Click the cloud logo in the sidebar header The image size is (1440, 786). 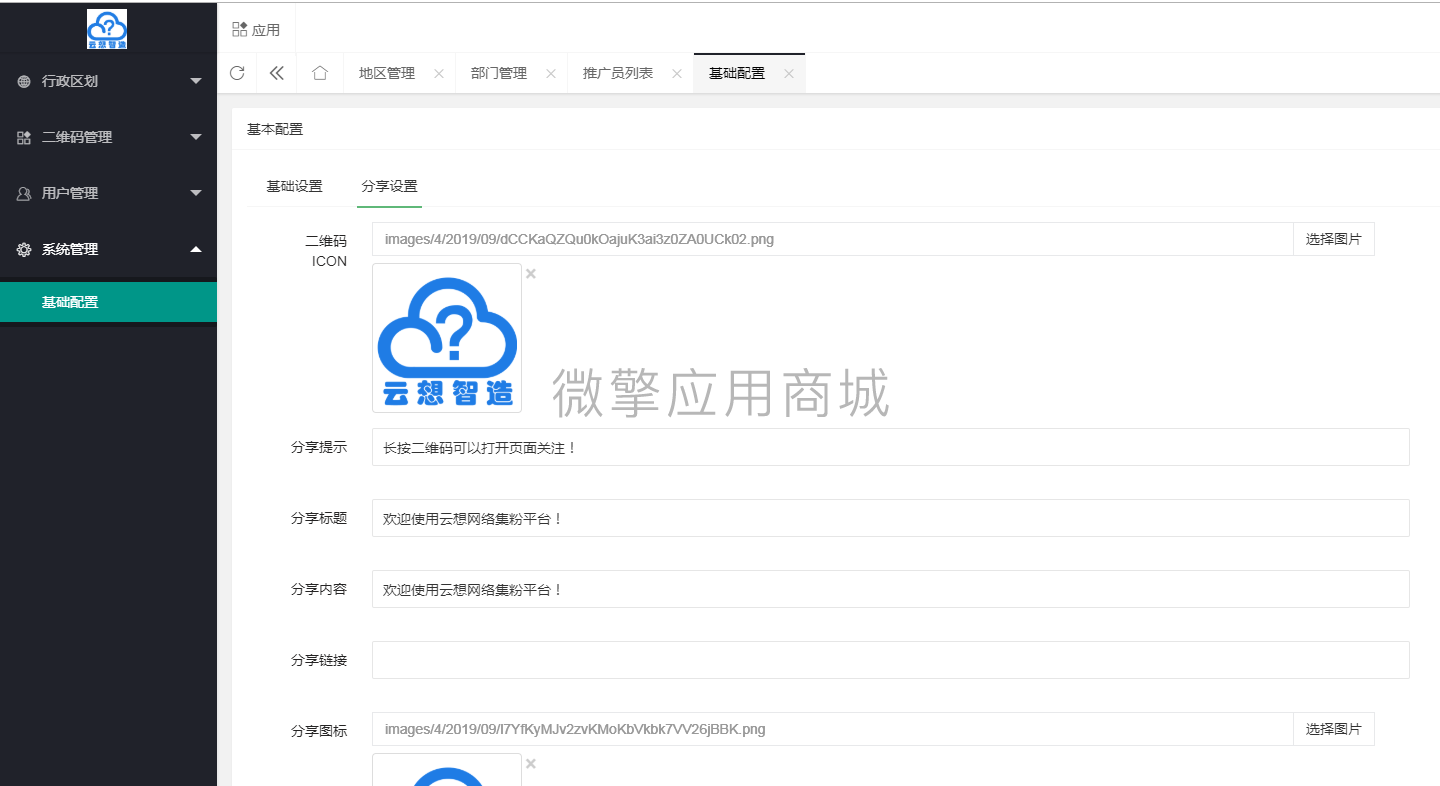click(x=107, y=29)
